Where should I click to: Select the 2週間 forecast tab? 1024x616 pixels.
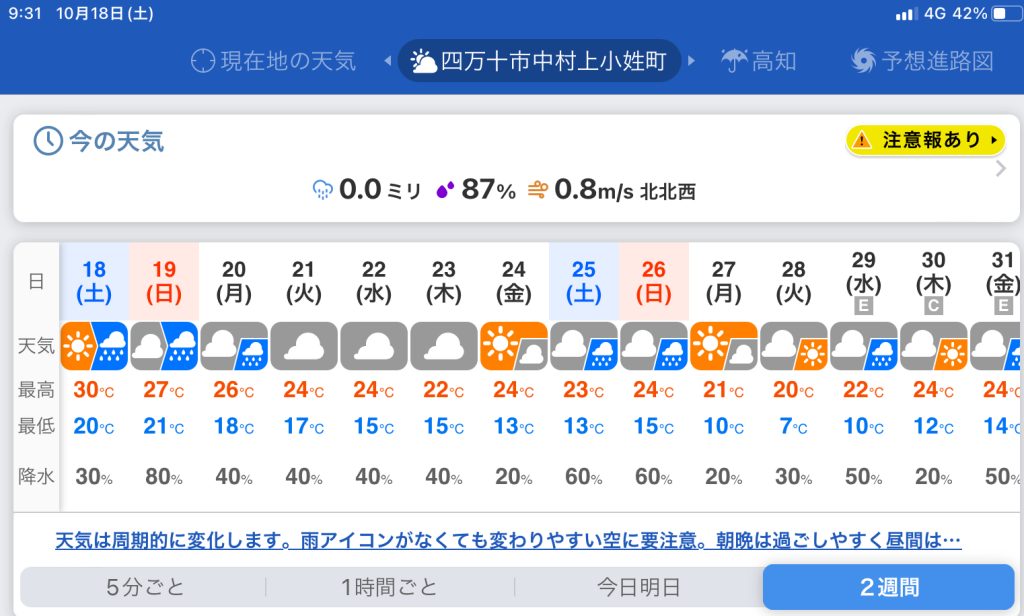coord(888,587)
